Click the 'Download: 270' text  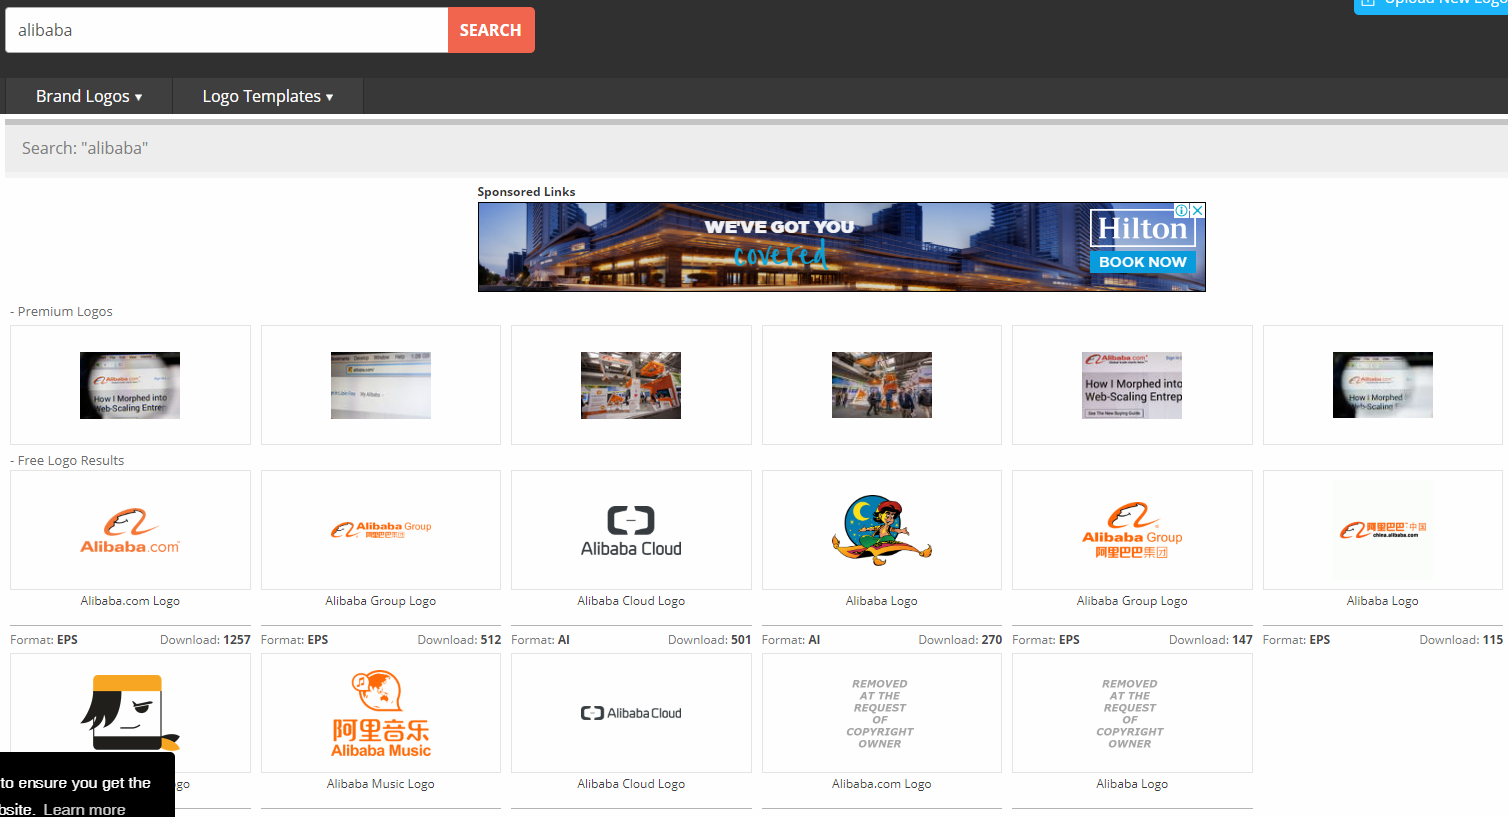point(960,640)
